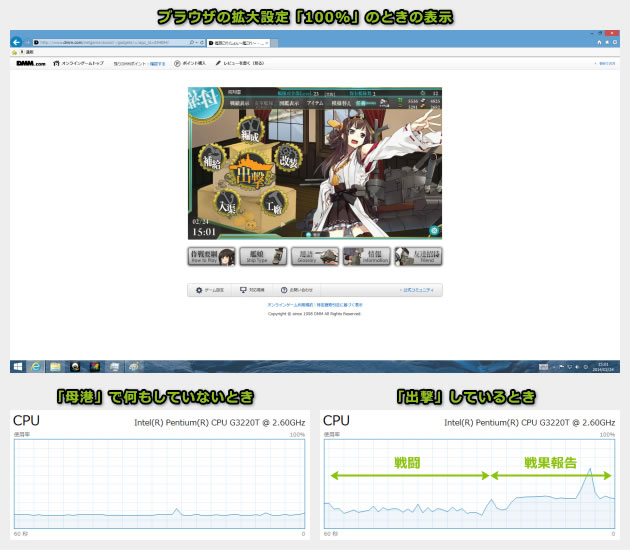Click the browser forward arrow button
Screen dimensions: 630x550
pos(27,42)
